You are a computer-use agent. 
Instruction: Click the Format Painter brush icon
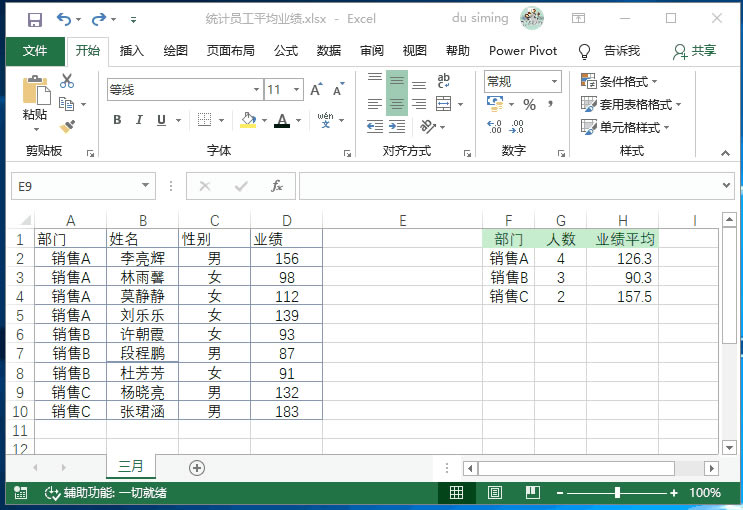[x=67, y=126]
